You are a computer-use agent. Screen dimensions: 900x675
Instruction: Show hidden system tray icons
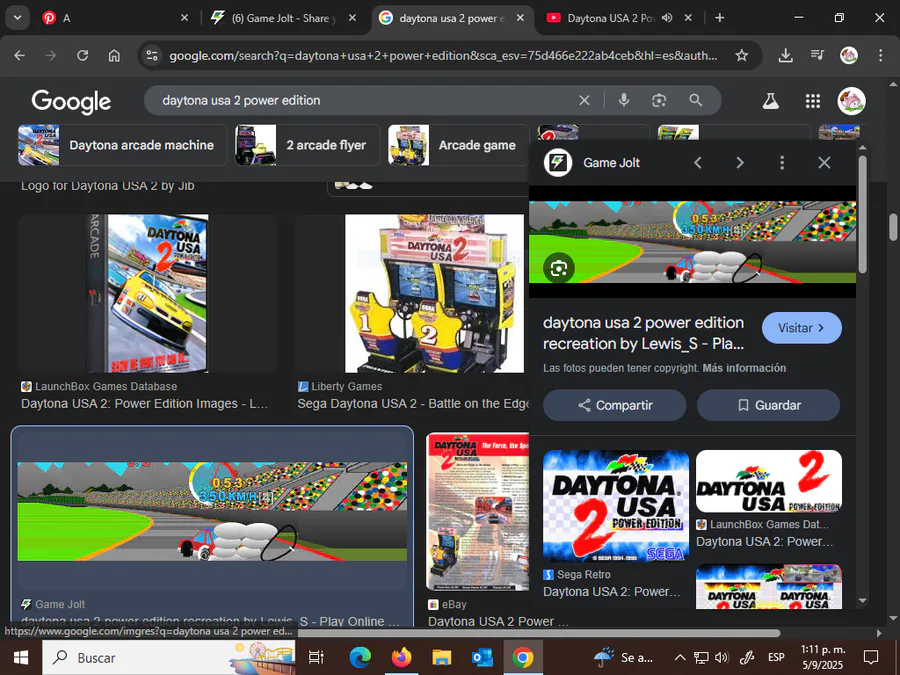680,657
